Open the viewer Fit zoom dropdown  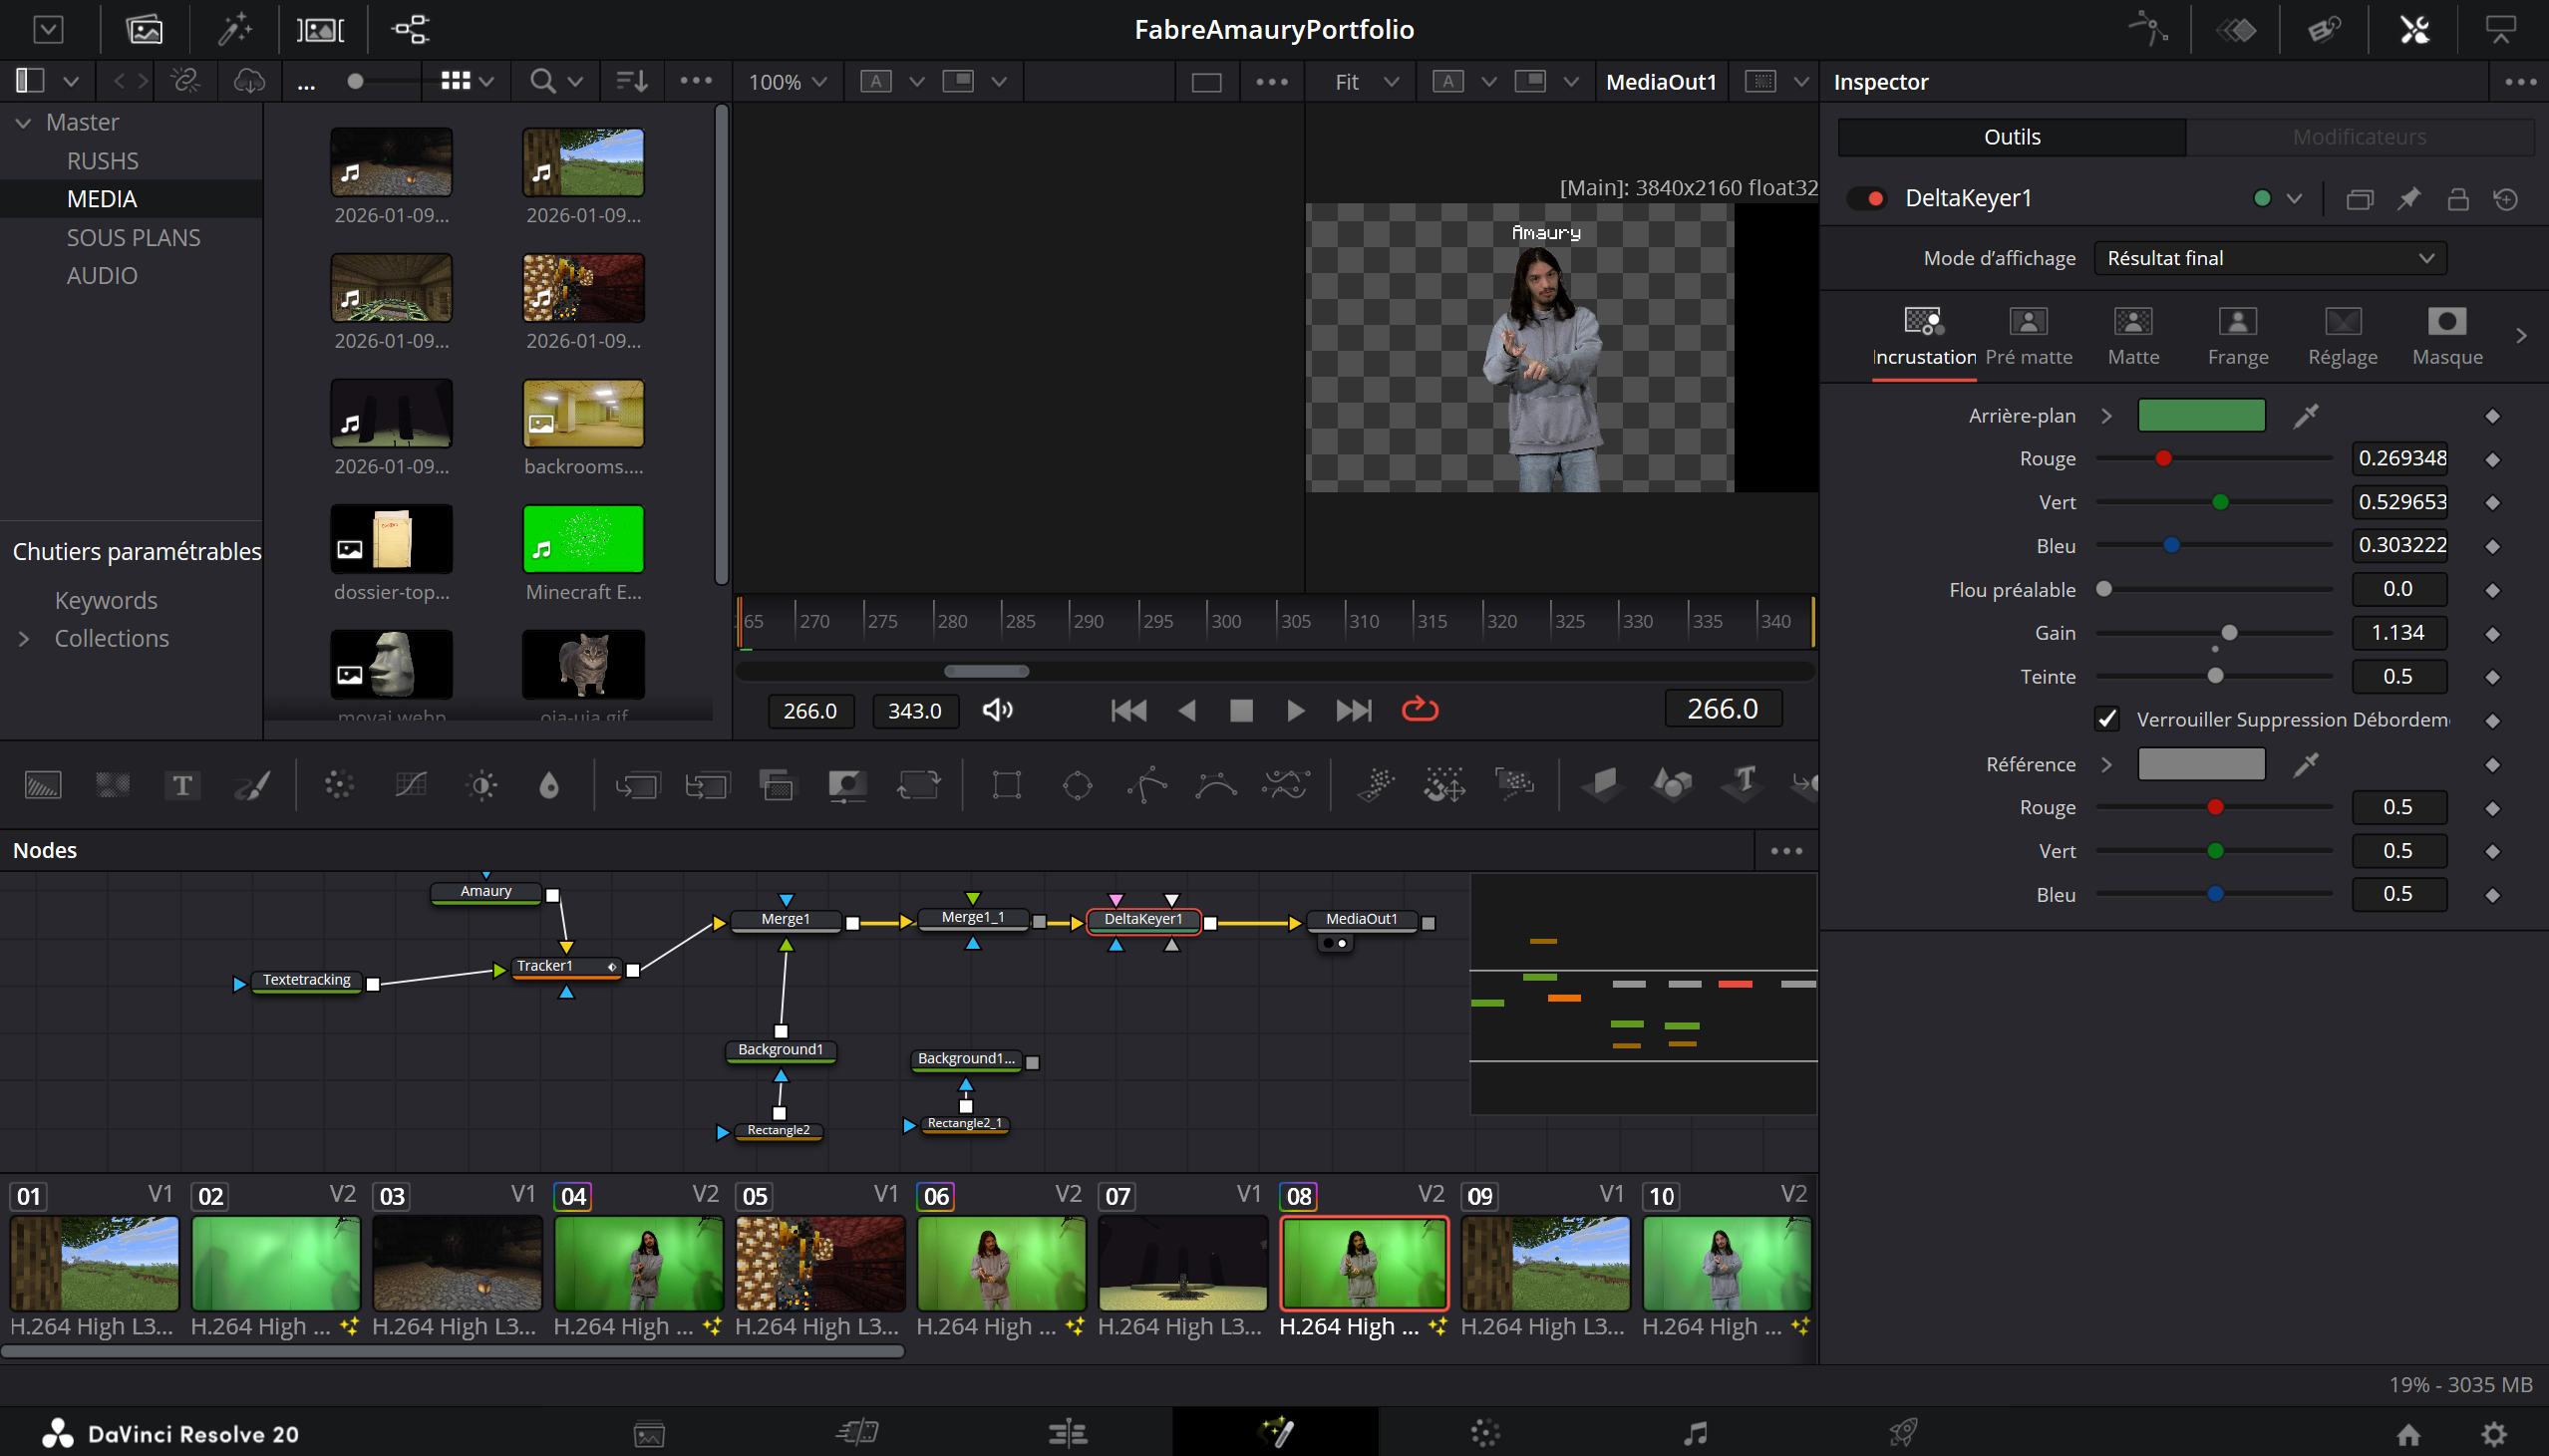point(1365,82)
